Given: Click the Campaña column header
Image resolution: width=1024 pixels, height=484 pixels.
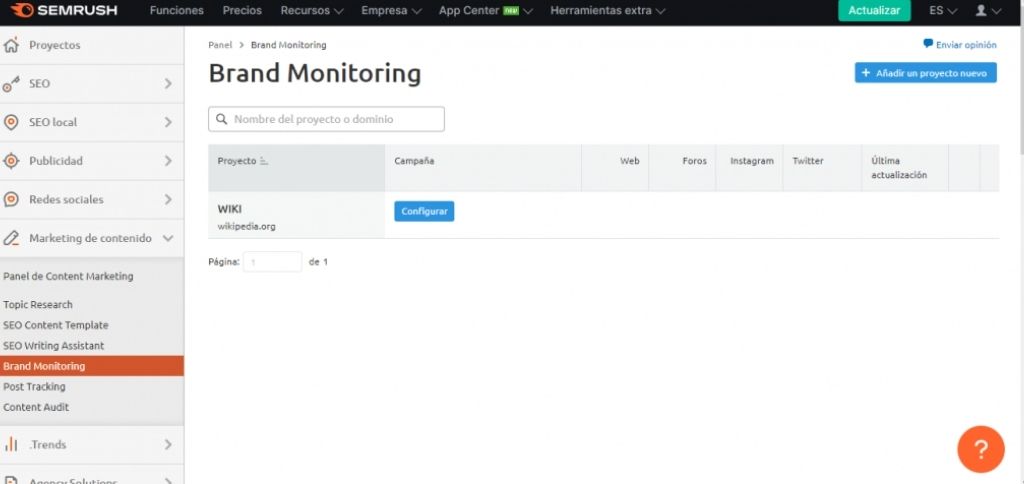Looking at the screenshot, I should click(x=414, y=161).
